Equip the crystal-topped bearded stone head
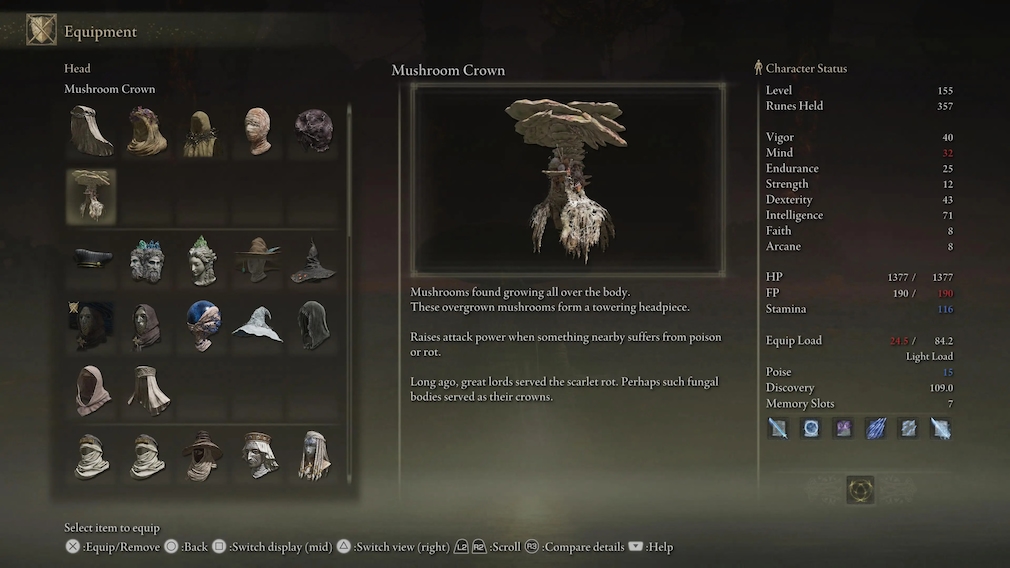 (x=147, y=260)
